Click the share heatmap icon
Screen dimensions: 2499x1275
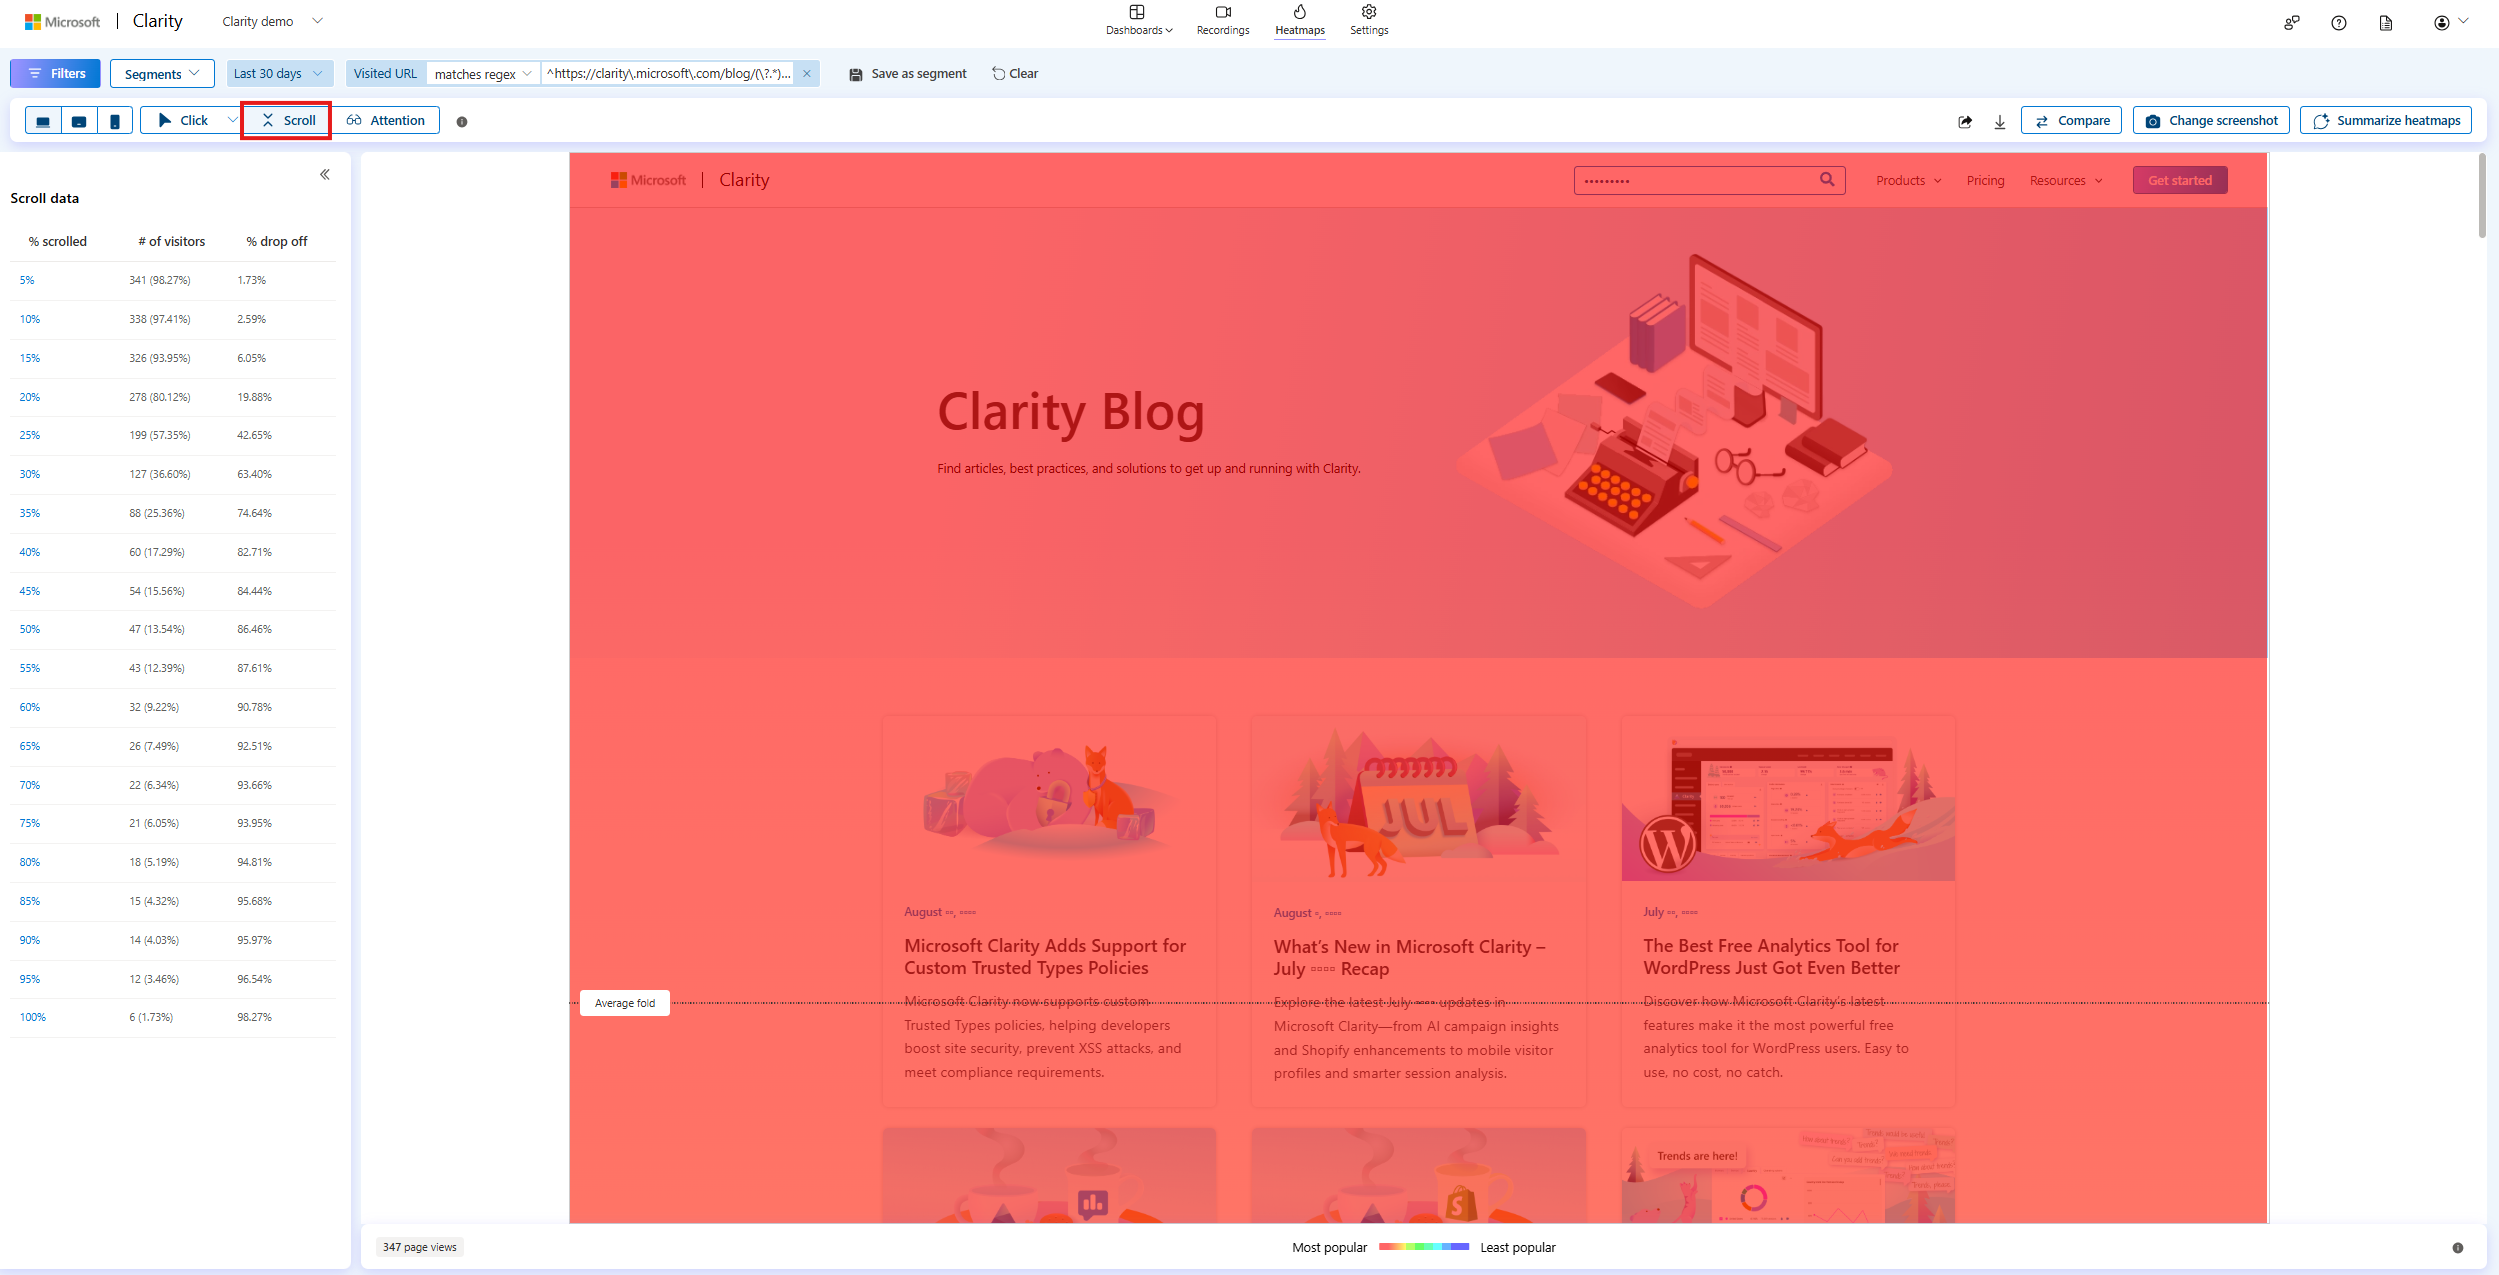[1965, 121]
